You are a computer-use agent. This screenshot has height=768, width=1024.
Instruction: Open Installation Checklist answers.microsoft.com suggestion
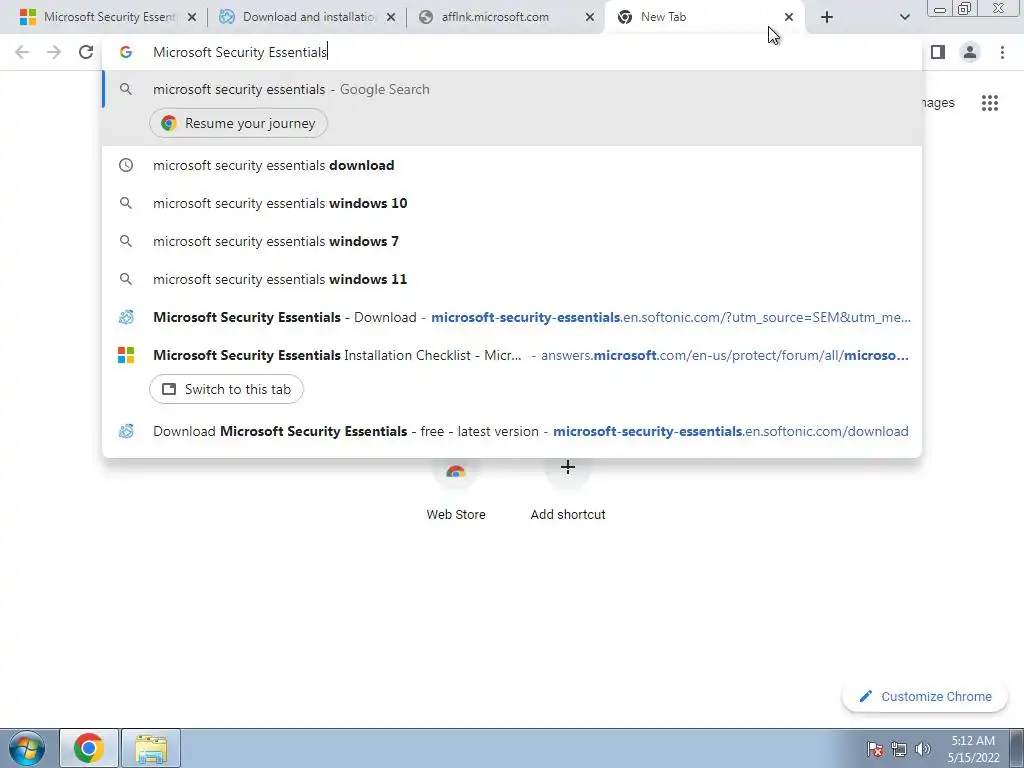[512, 355]
